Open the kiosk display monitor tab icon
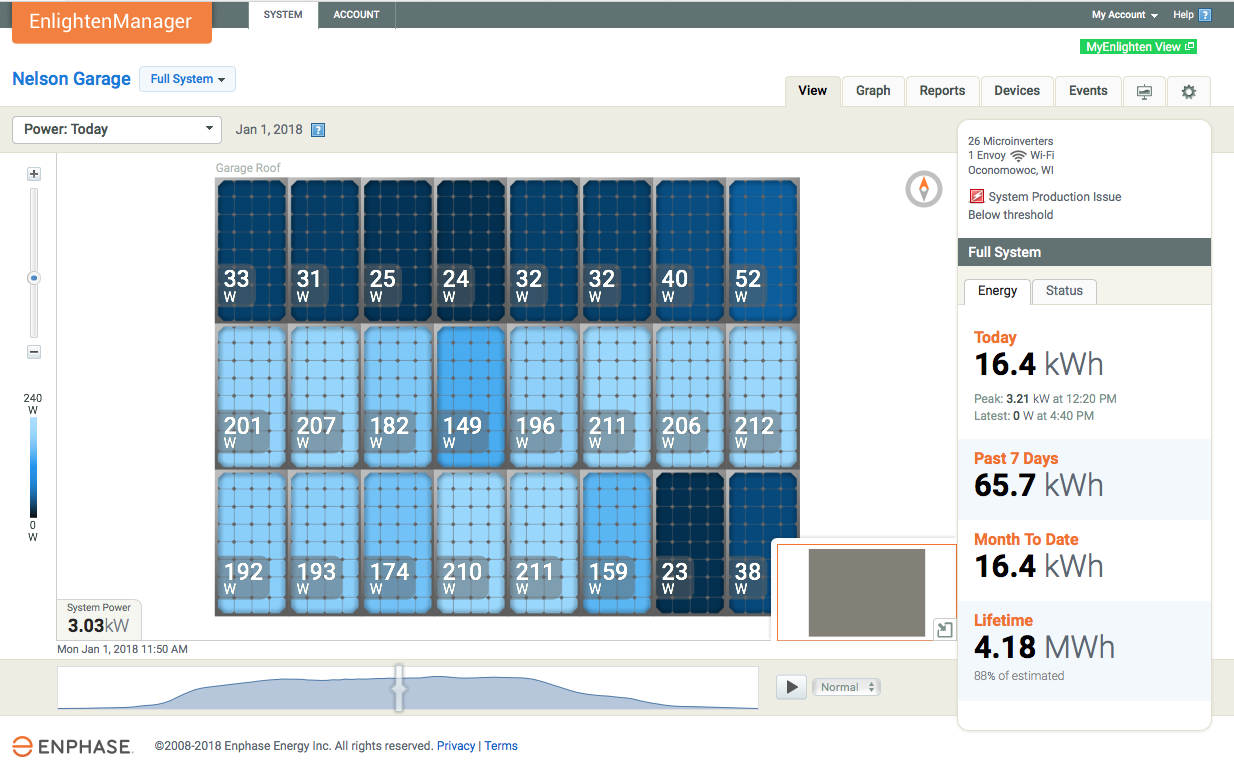Image resolution: width=1234 pixels, height=774 pixels. pos(1145,91)
